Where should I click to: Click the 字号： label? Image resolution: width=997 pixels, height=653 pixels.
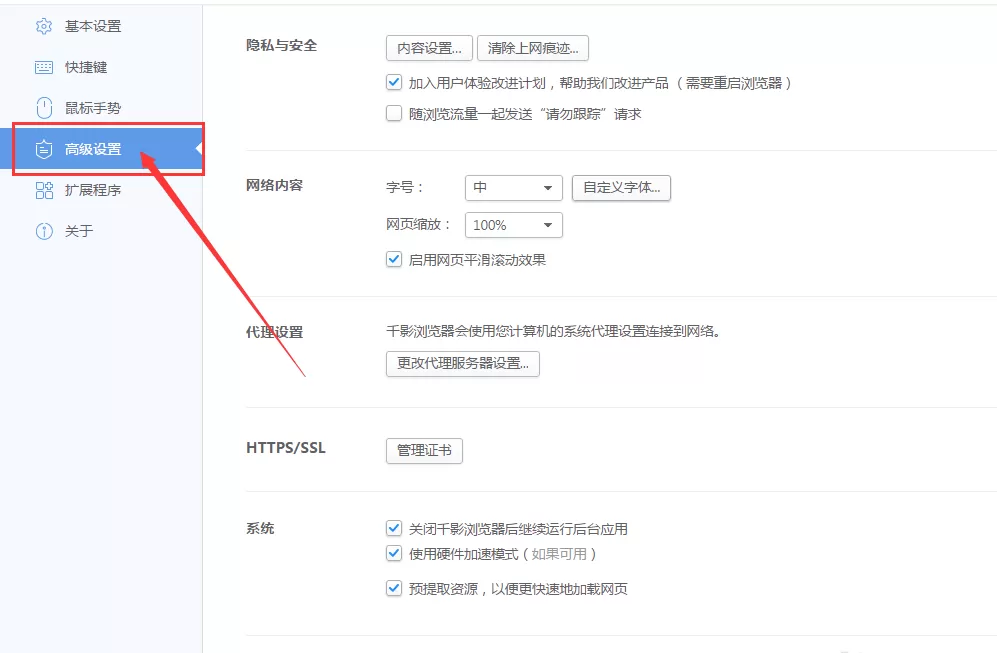coord(404,188)
